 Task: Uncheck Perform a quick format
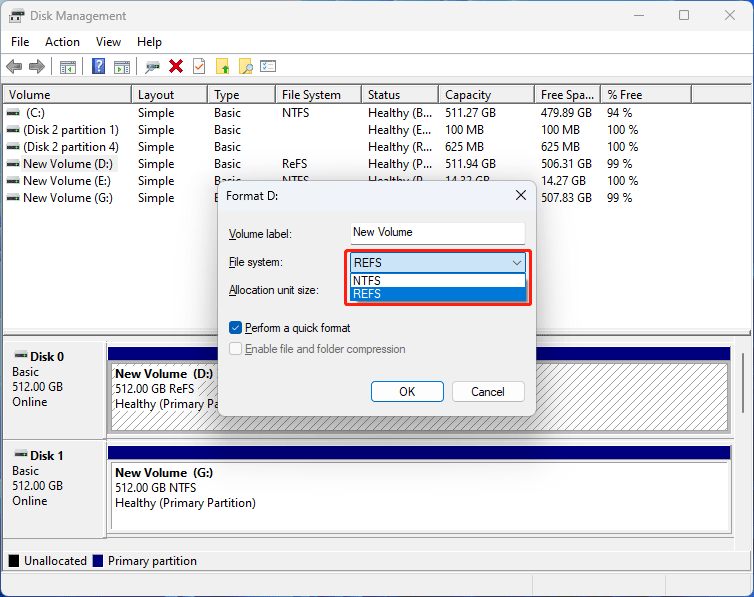tap(235, 328)
